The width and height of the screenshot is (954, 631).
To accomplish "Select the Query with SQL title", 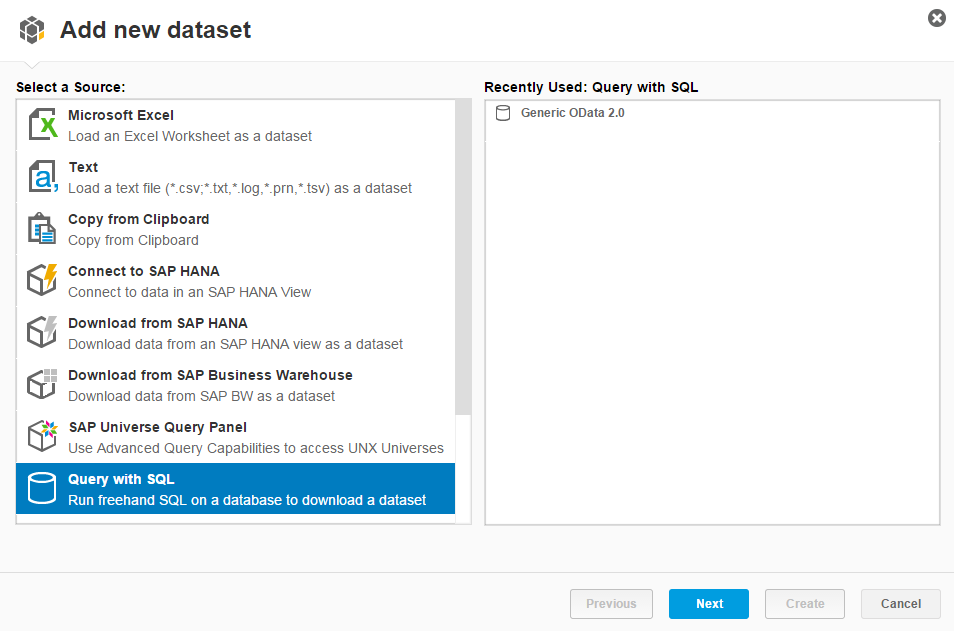I will [x=121, y=479].
